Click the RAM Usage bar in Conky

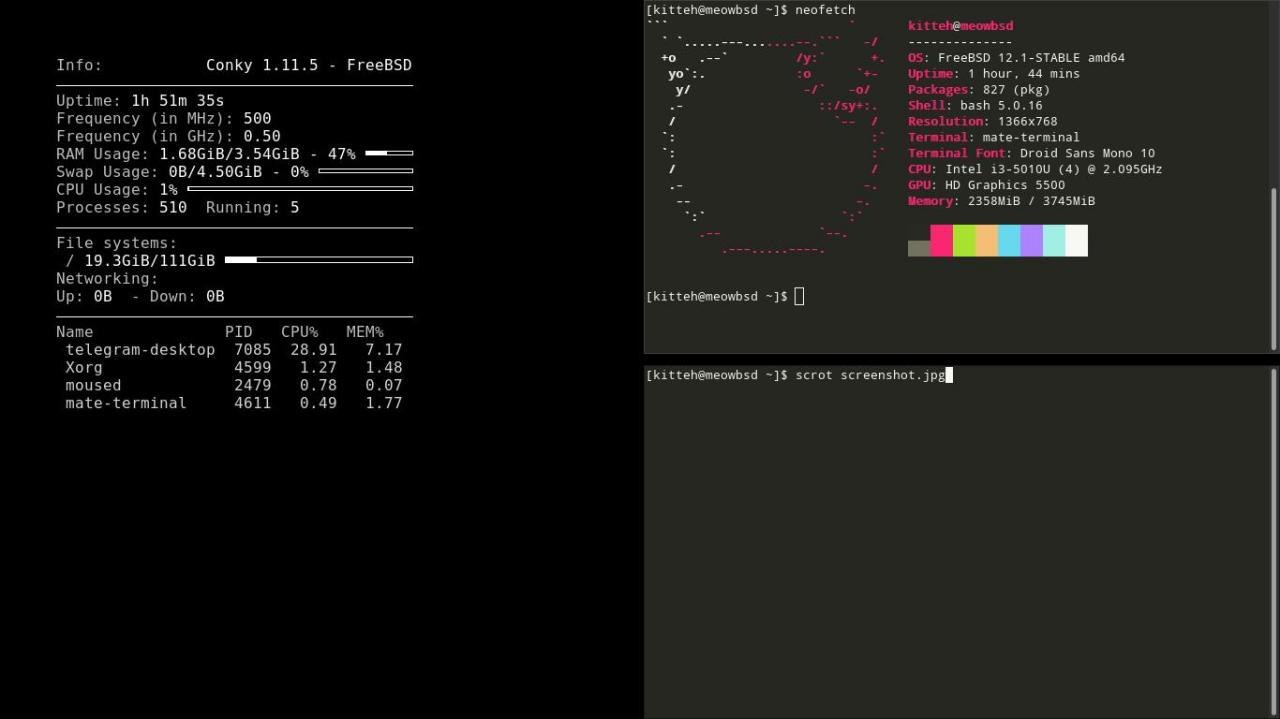point(389,153)
